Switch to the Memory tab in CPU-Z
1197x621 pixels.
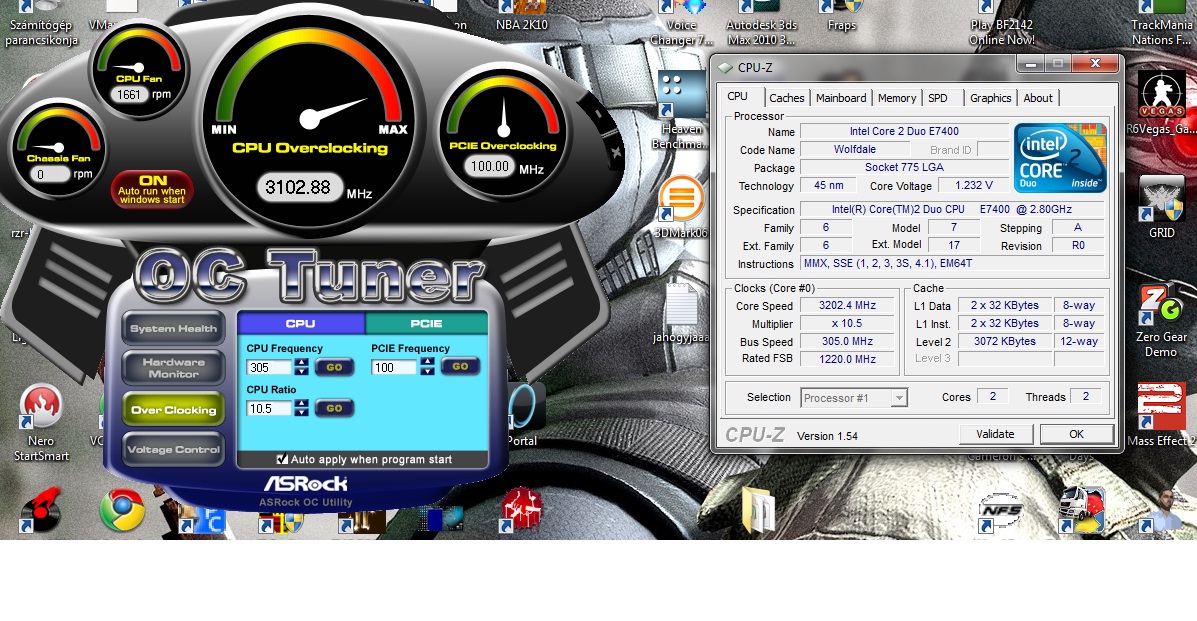tap(897, 98)
